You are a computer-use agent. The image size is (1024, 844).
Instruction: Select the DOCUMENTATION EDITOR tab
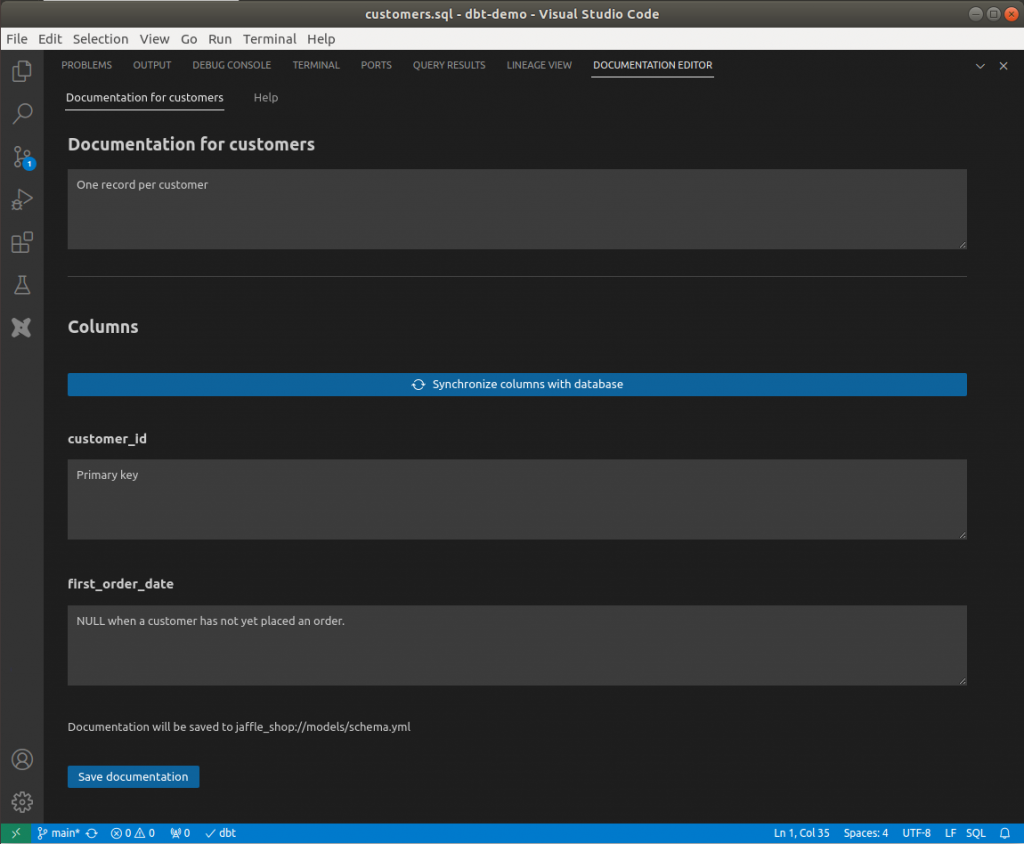(x=652, y=65)
